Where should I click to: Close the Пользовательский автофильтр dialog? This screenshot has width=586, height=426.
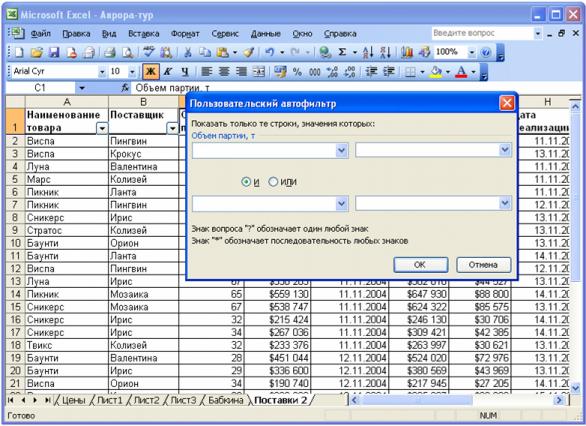(x=507, y=103)
